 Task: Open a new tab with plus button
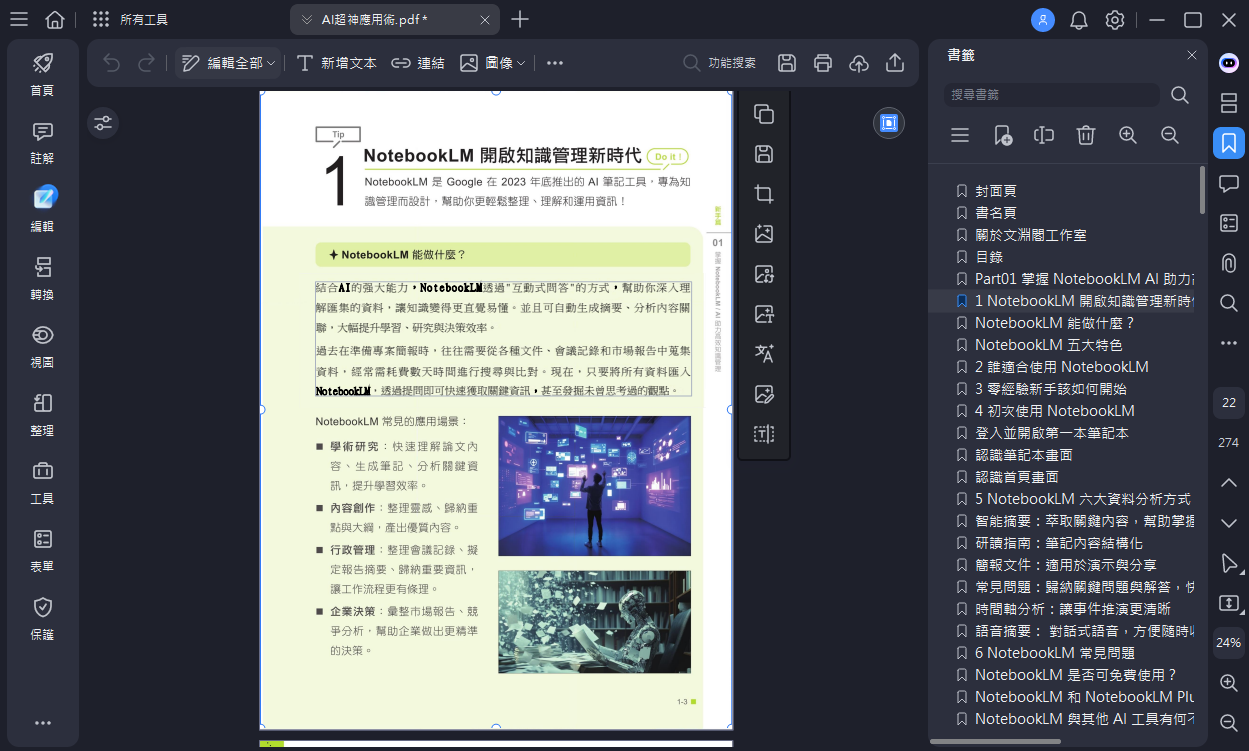(520, 20)
